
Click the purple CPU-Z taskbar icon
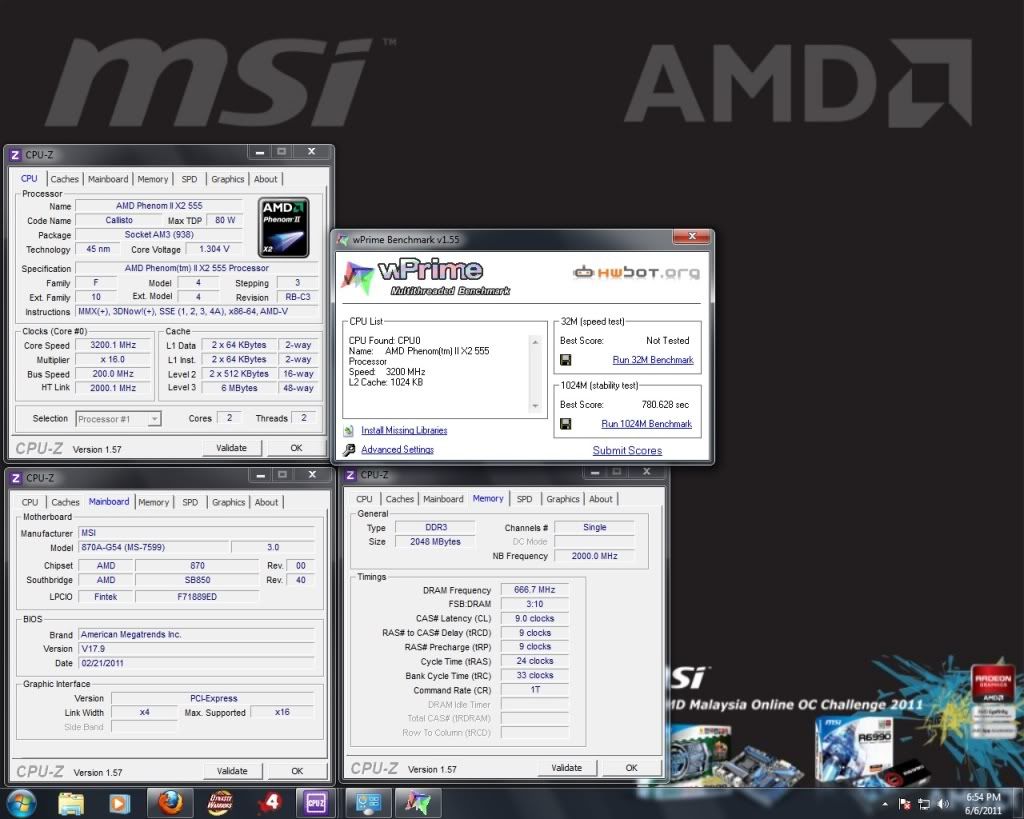(x=316, y=803)
